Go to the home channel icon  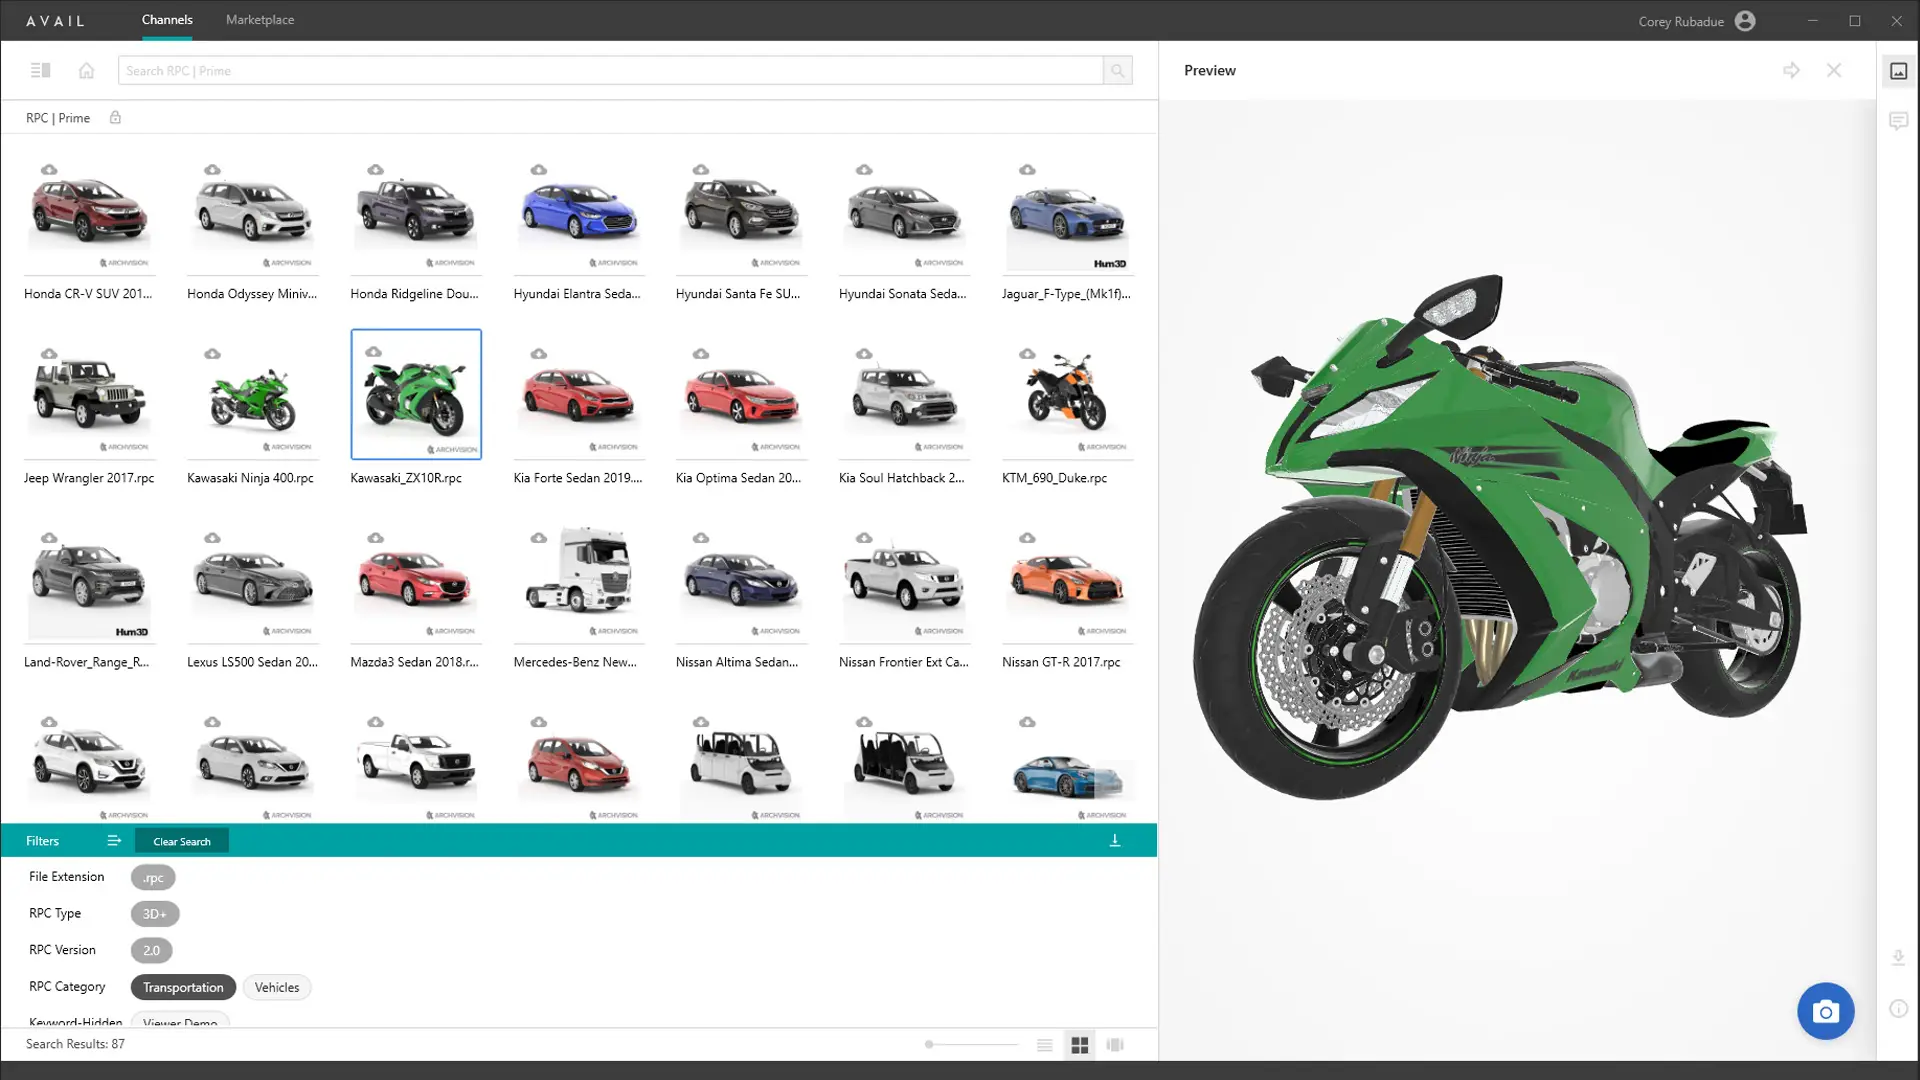point(87,70)
